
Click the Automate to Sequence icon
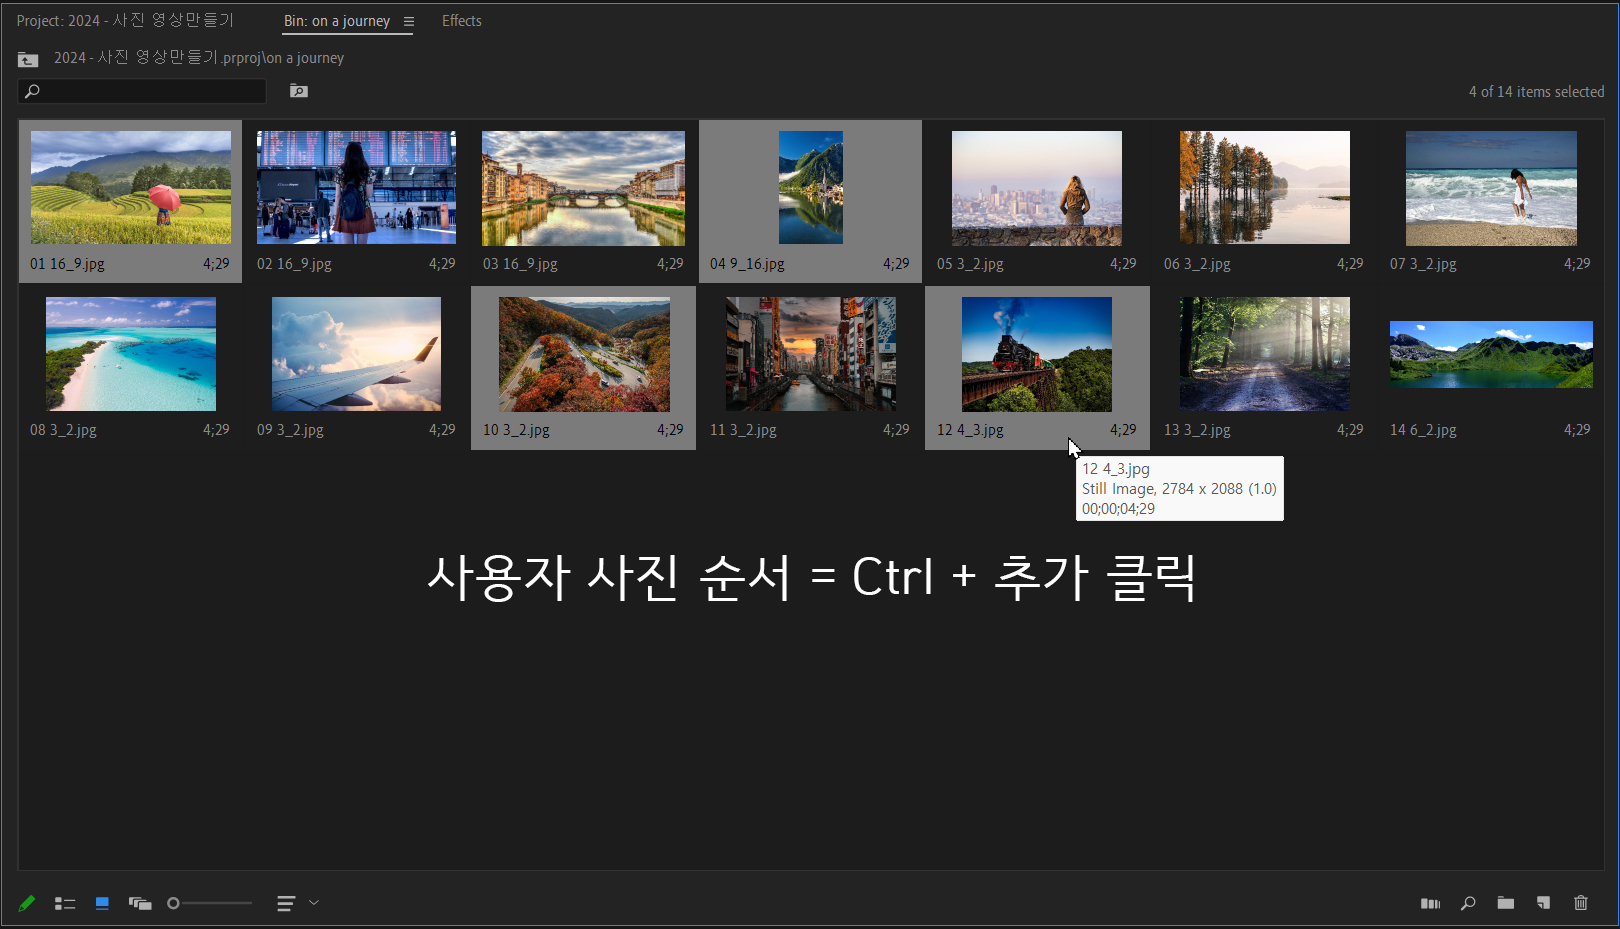(1430, 903)
